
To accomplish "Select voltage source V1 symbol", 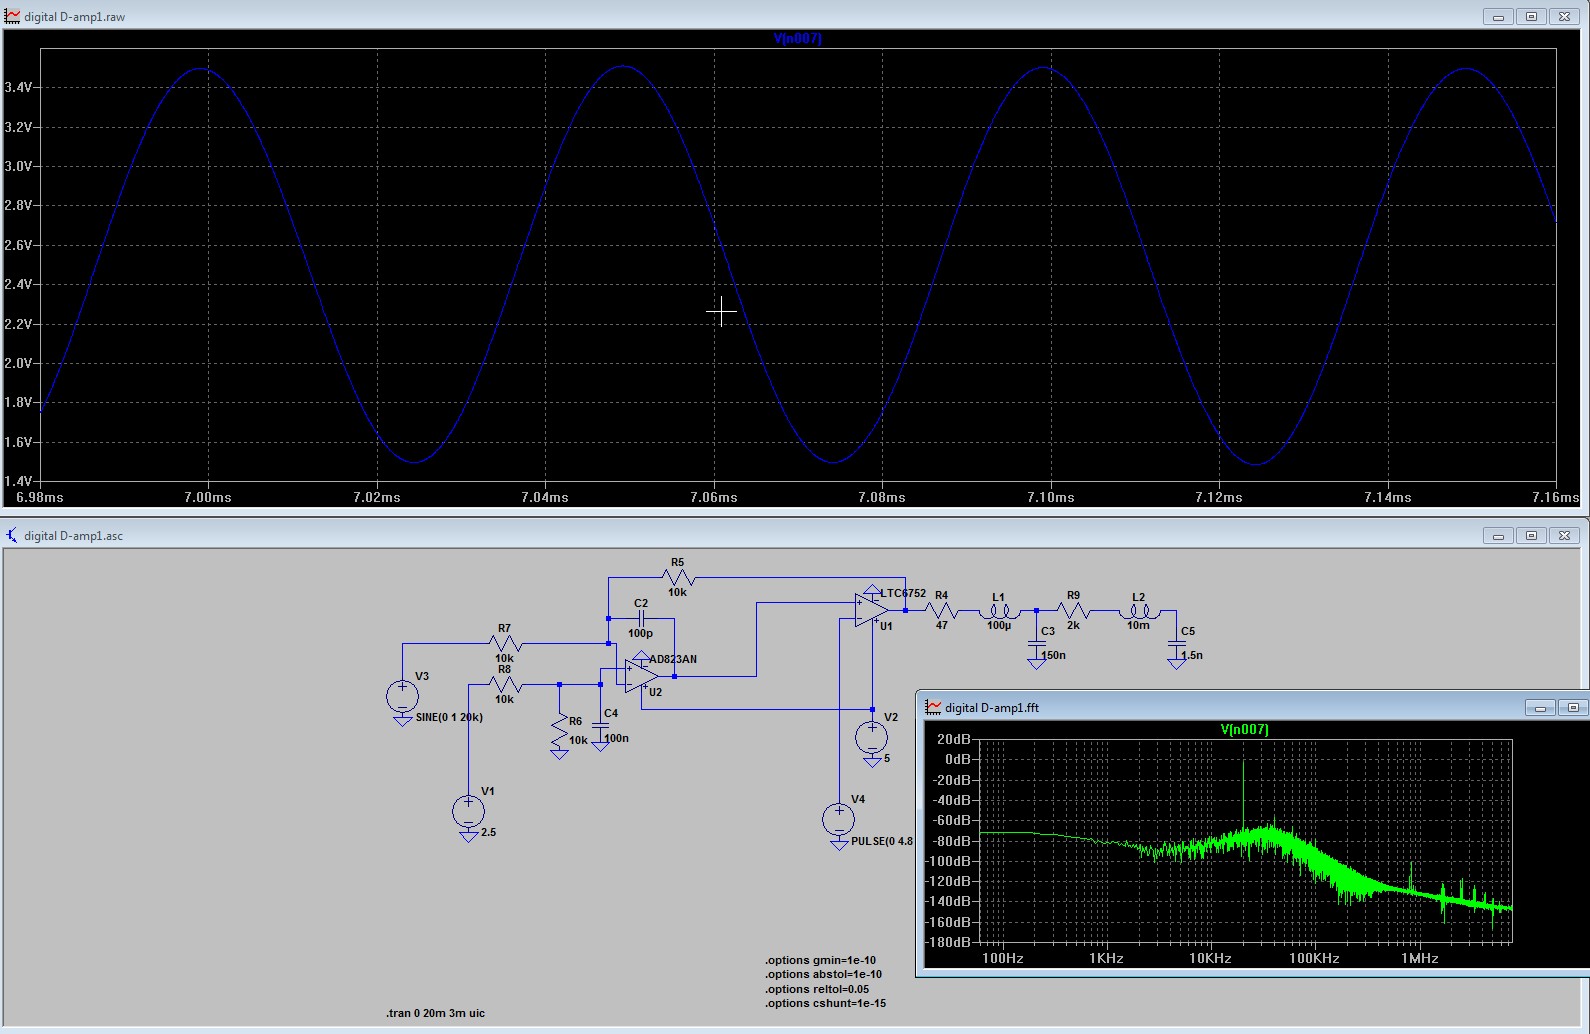I will [x=468, y=811].
